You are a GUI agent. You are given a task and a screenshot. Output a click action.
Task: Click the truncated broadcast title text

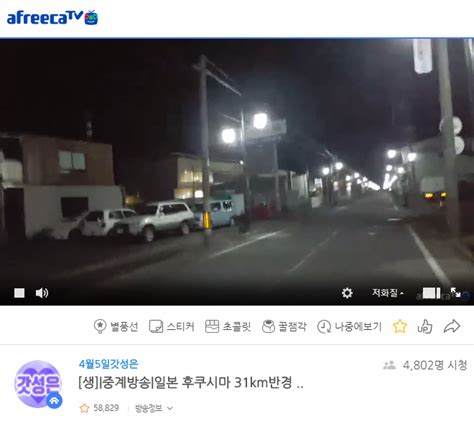(191, 382)
